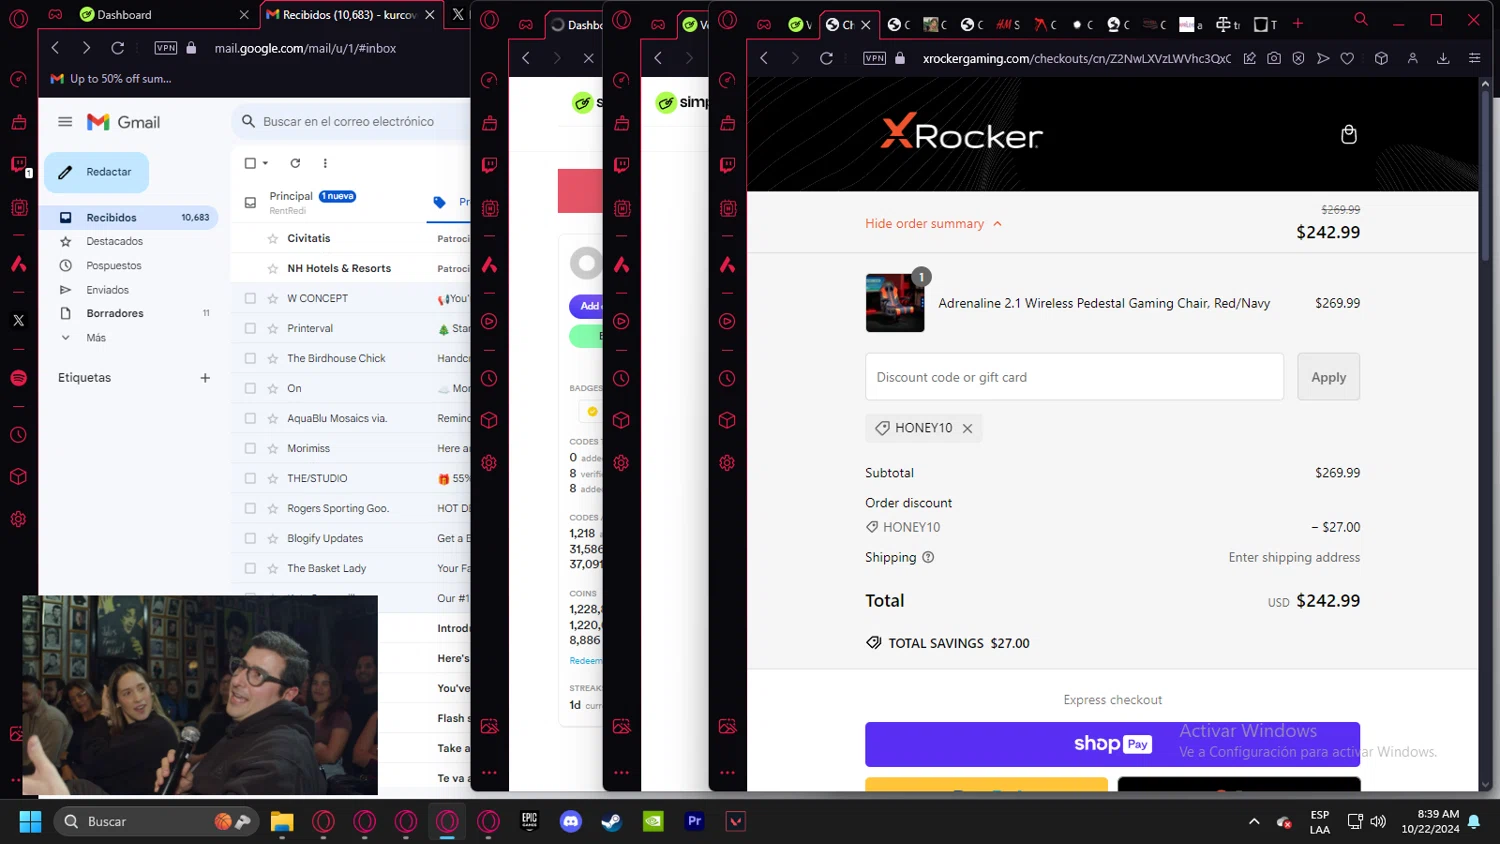This screenshot has height=844, width=1500.
Task: Click the Windows taskbar Buscar search box
Action: point(156,821)
